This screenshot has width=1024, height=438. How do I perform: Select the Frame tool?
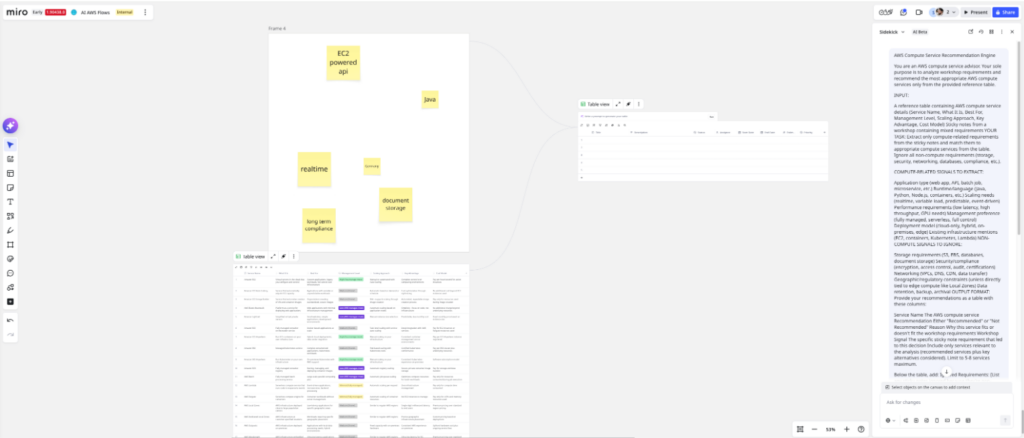click(10, 244)
